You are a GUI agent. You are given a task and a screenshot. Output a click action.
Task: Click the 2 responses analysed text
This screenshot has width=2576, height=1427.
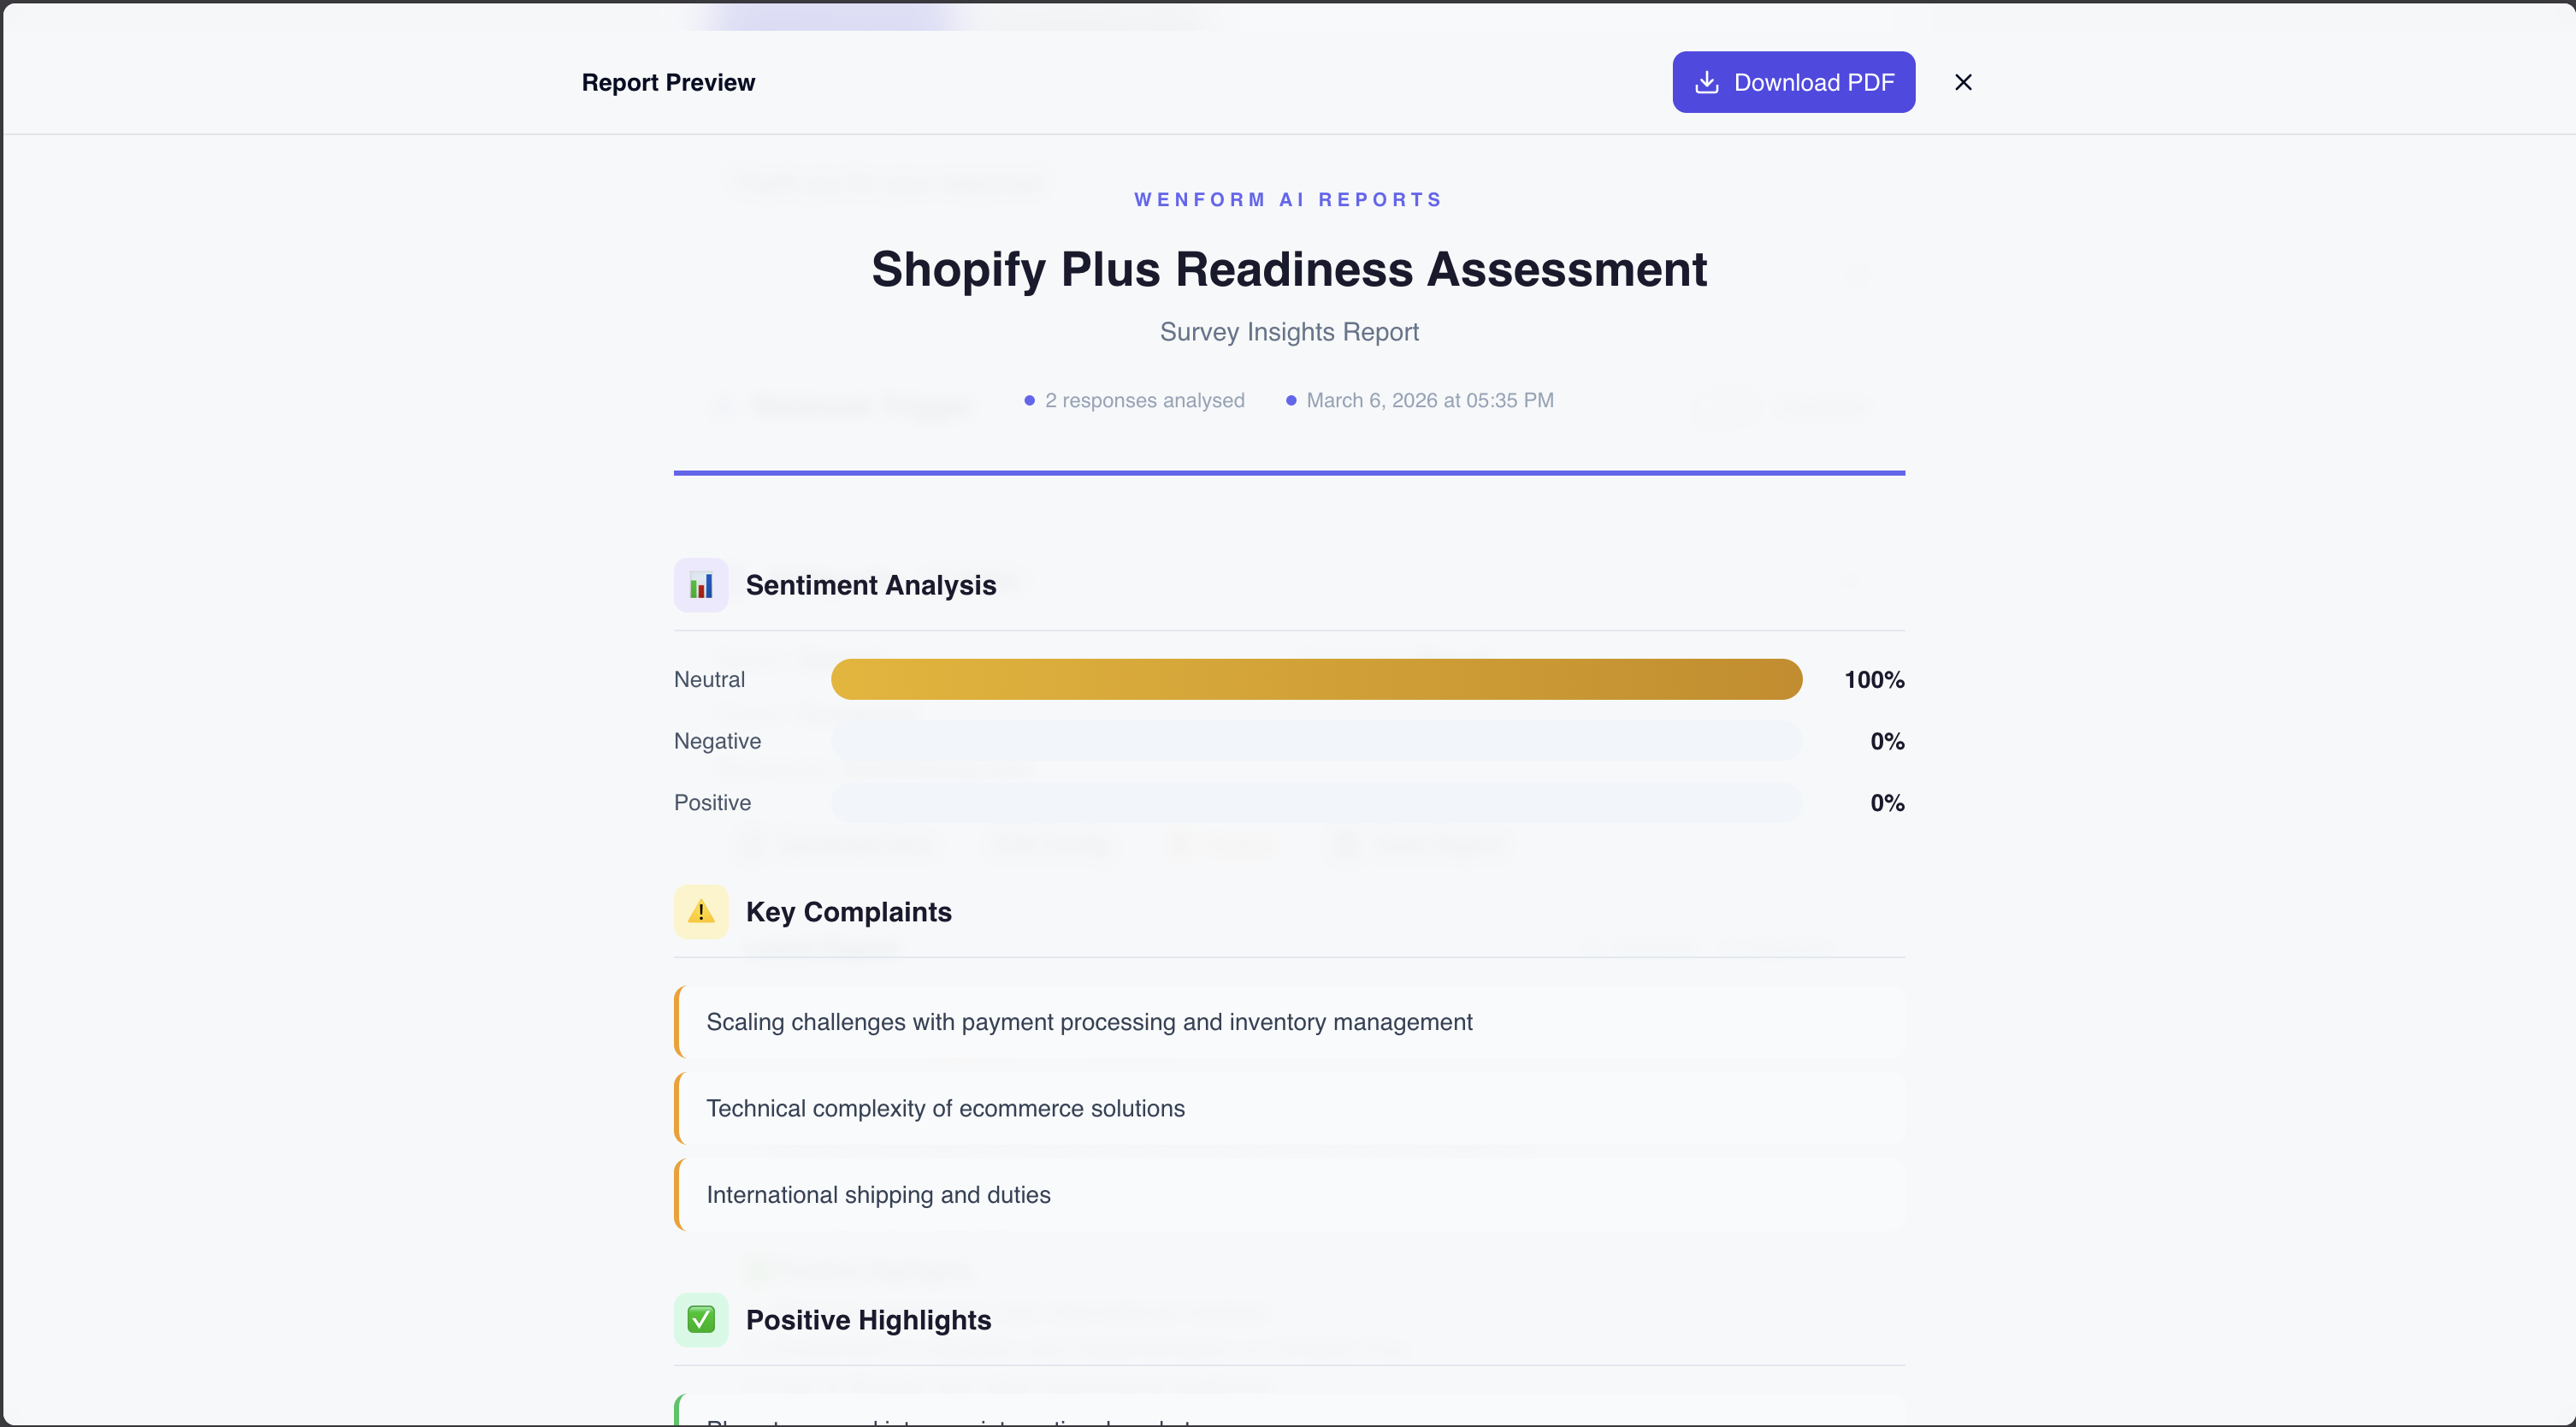pyautogui.click(x=1144, y=400)
